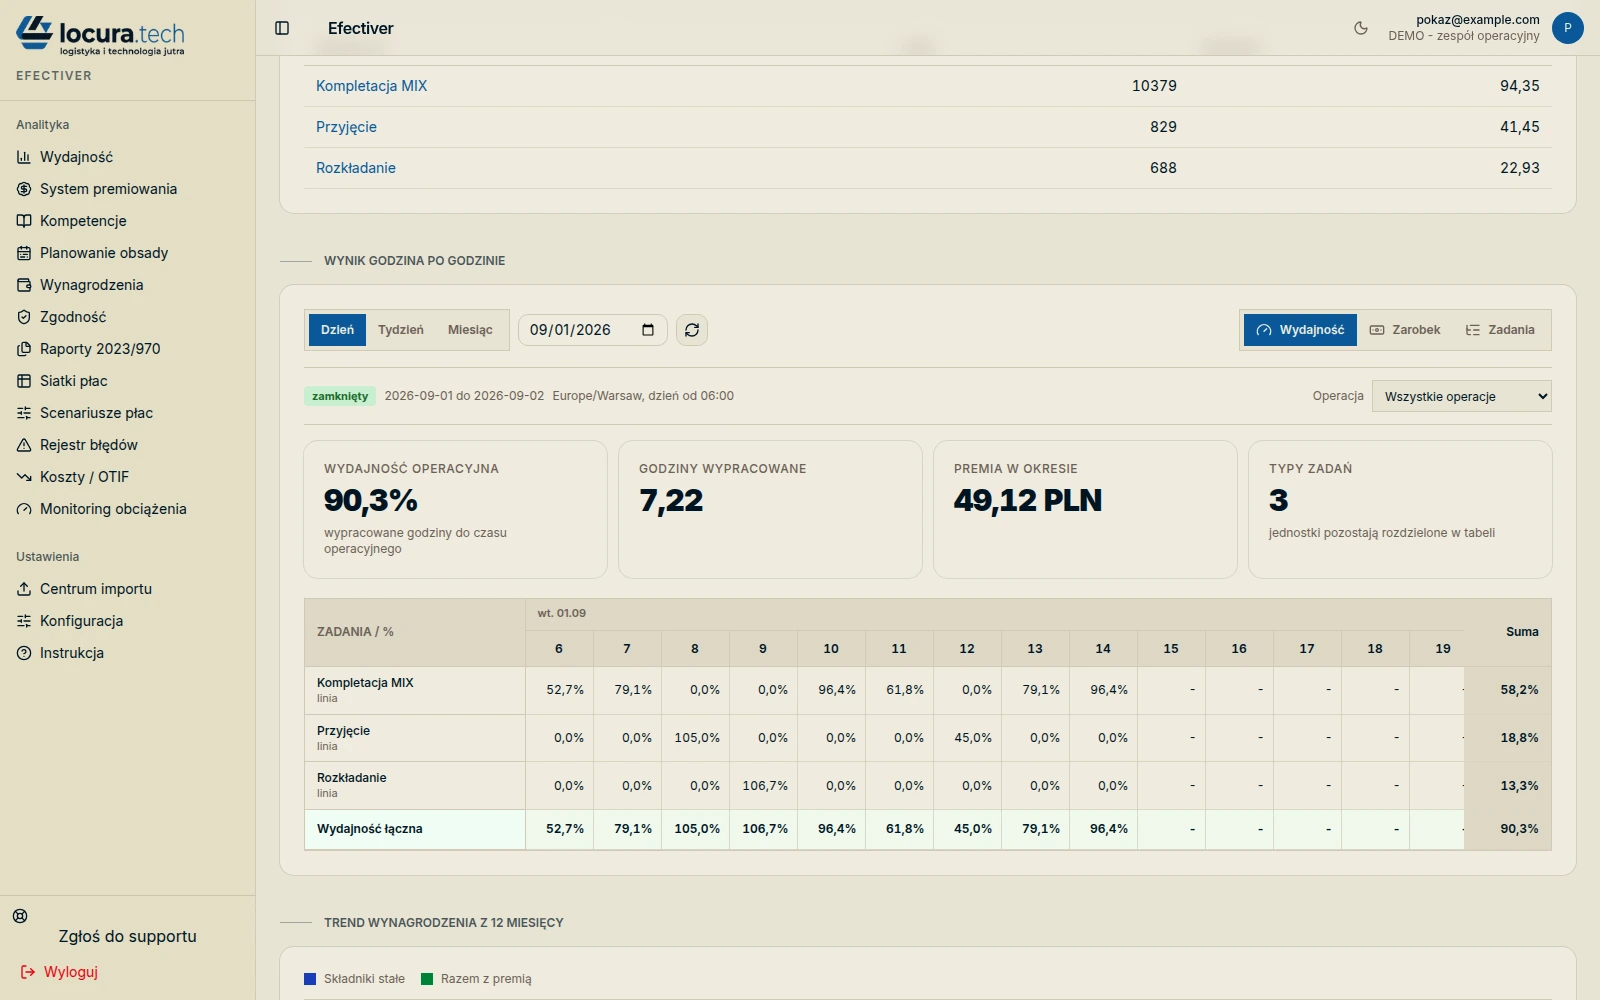Click the Siatki płac table icon
Viewport: 1600px width, 1000px height.
[24, 381]
